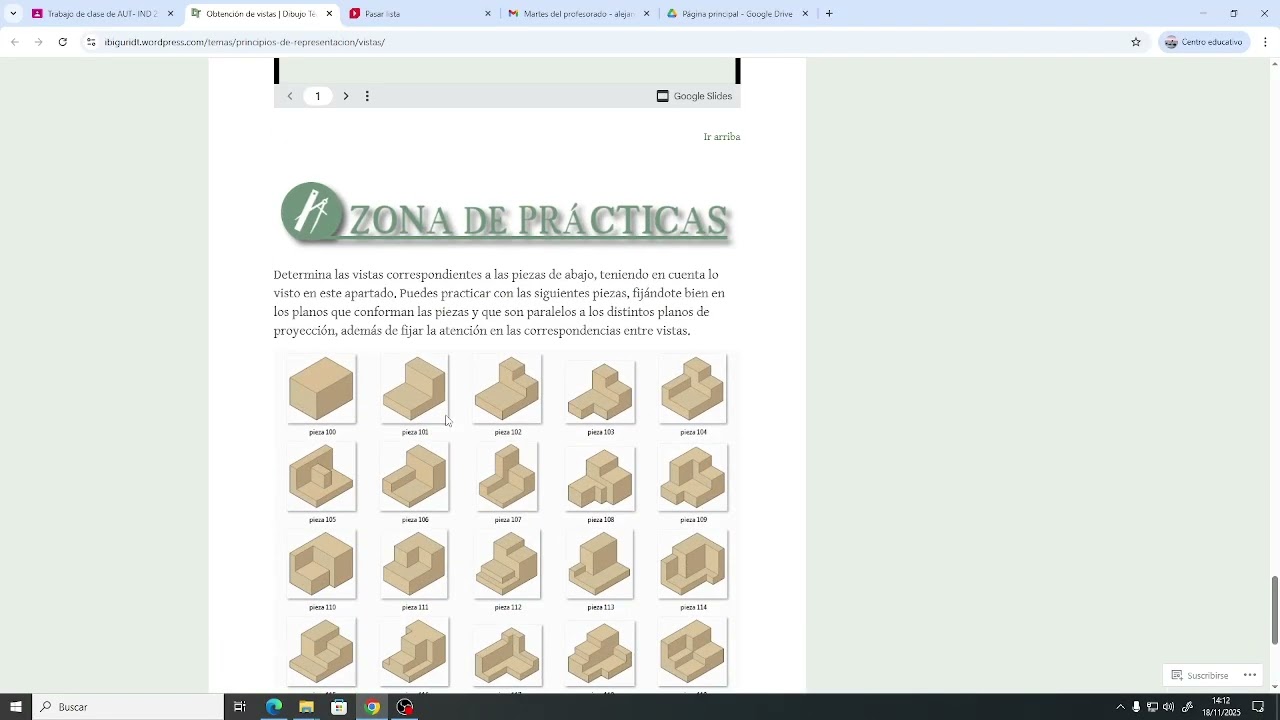Open pieza 102 thumbnail
Image resolution: width=1280 pixels, height=720 pixels.
(507, 388)
